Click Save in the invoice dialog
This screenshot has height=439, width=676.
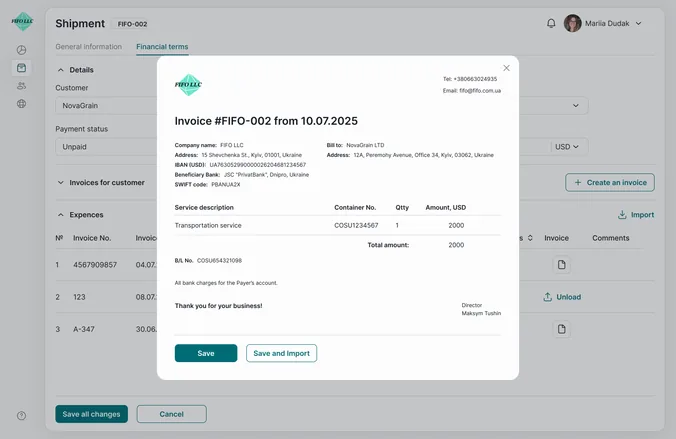click(206, 353)
